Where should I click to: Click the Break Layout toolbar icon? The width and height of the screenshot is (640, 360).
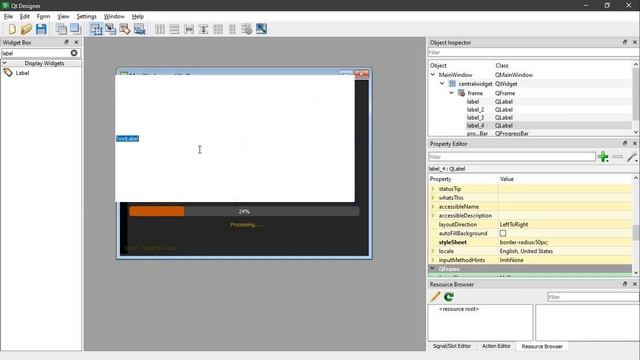click(247, 29)
